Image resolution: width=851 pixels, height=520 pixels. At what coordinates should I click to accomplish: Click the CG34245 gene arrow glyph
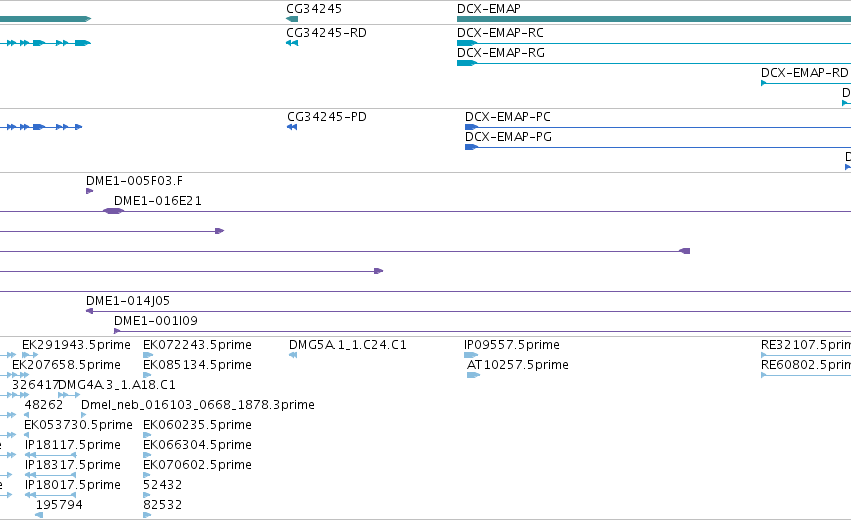click(x=292, y=19)
